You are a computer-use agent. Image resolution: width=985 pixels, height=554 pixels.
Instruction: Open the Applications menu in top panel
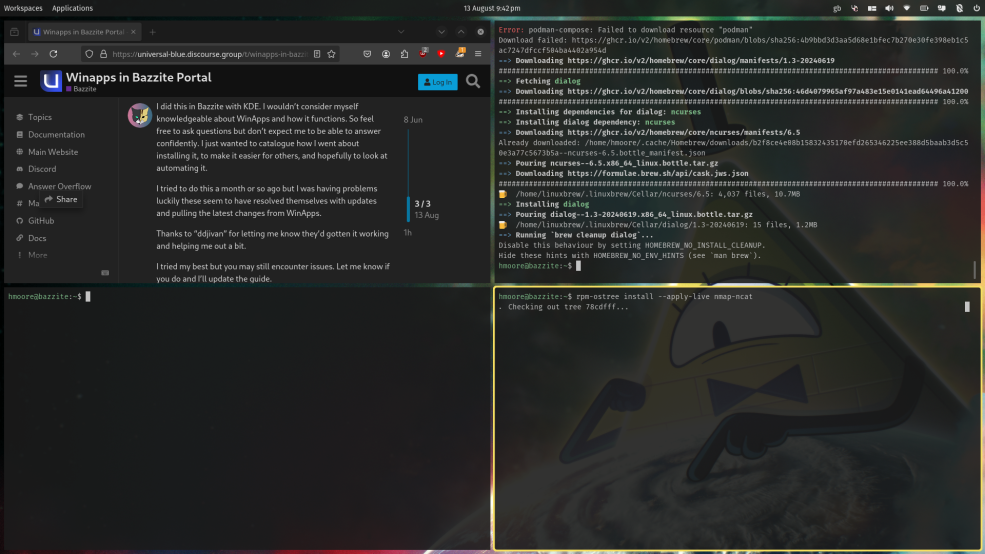coord(72,8)
